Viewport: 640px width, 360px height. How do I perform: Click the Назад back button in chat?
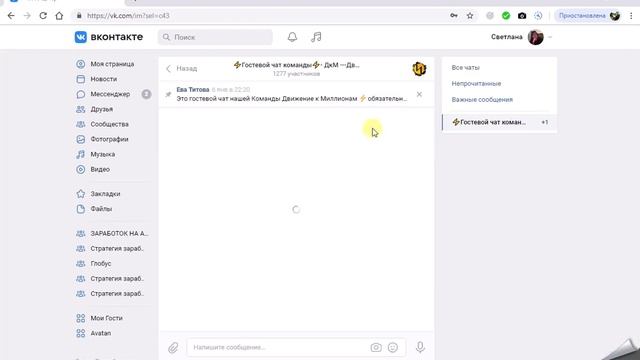(182, 69)
